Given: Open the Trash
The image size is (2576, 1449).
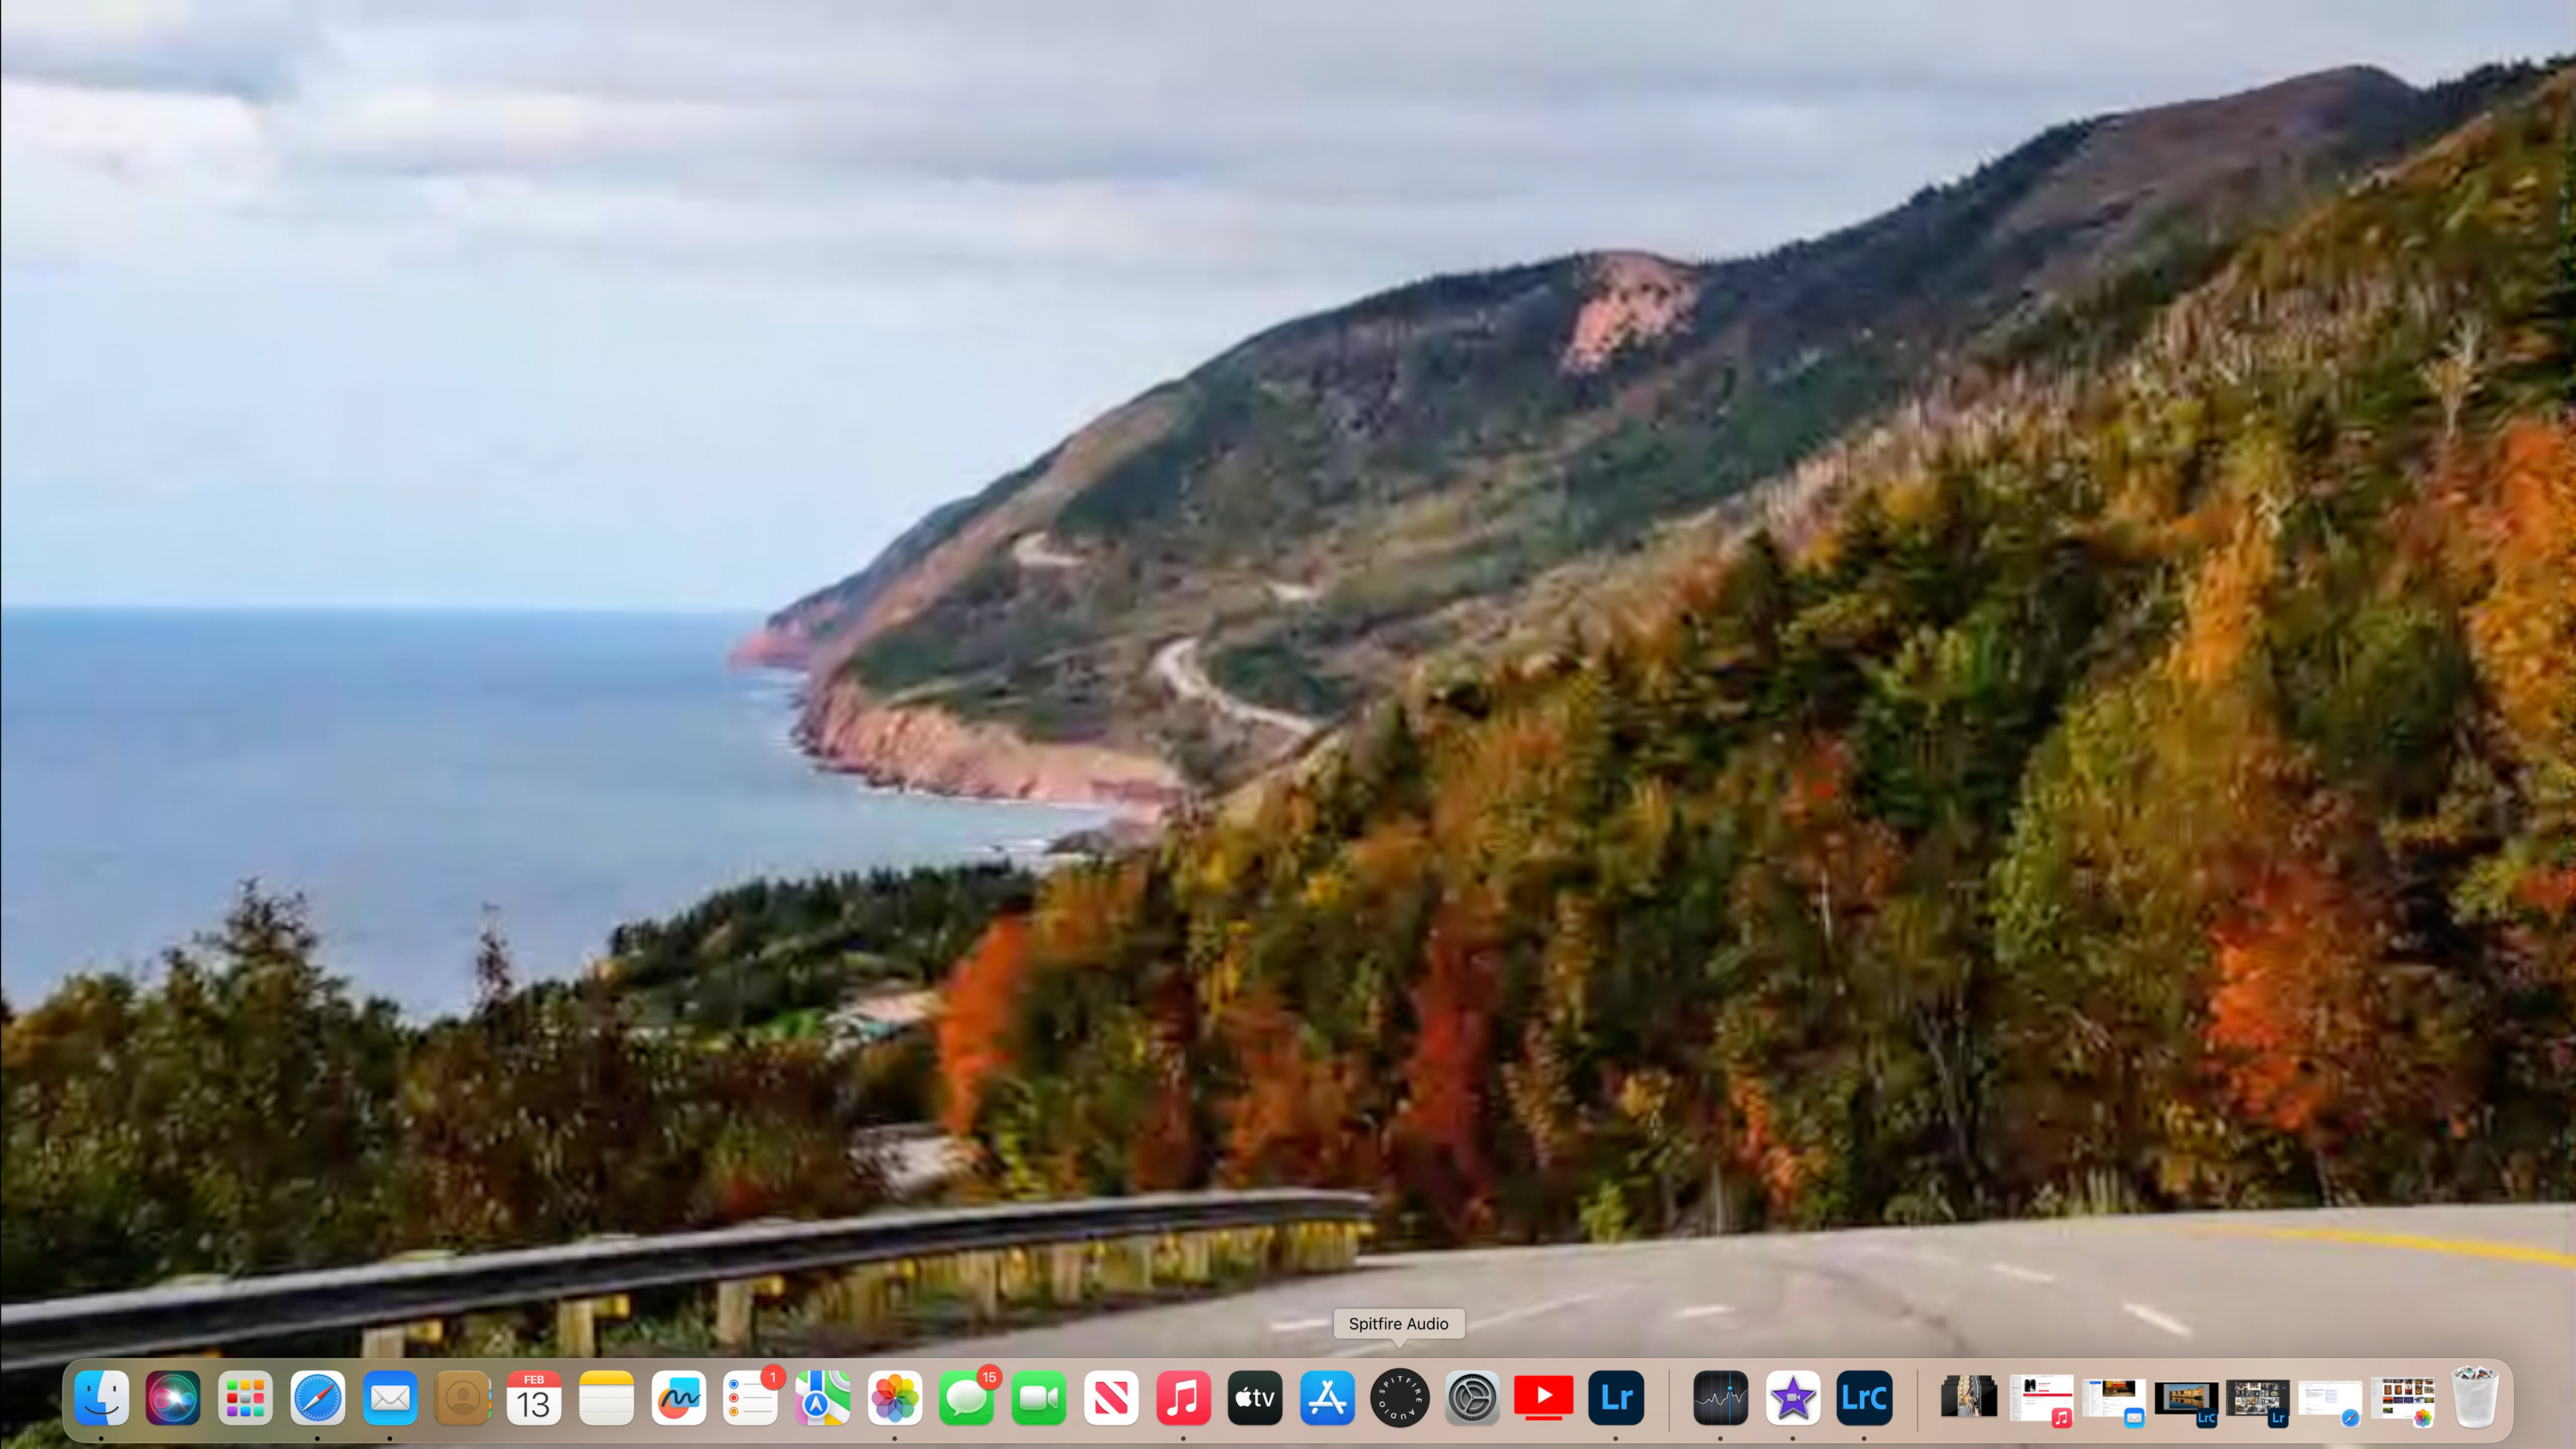Looking at the screenshot, I should pyautogui.click(x=2475, y=1397).
